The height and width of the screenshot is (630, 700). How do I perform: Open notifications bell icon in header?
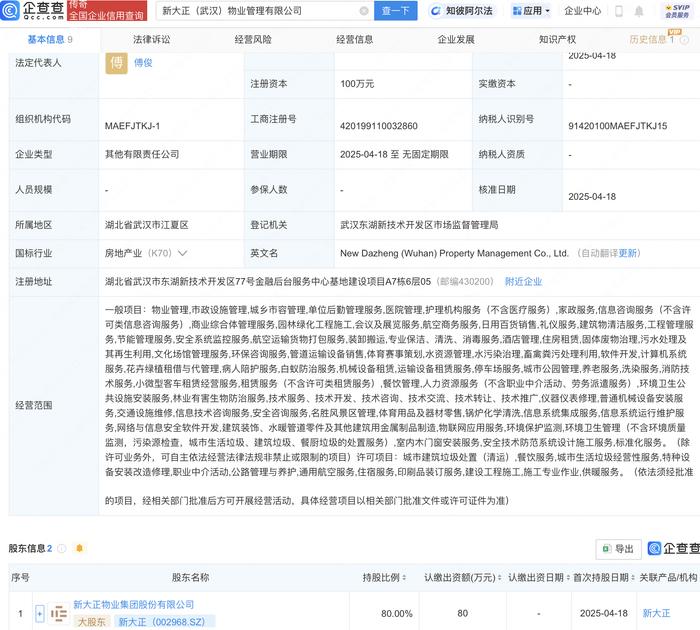point(639,11)
